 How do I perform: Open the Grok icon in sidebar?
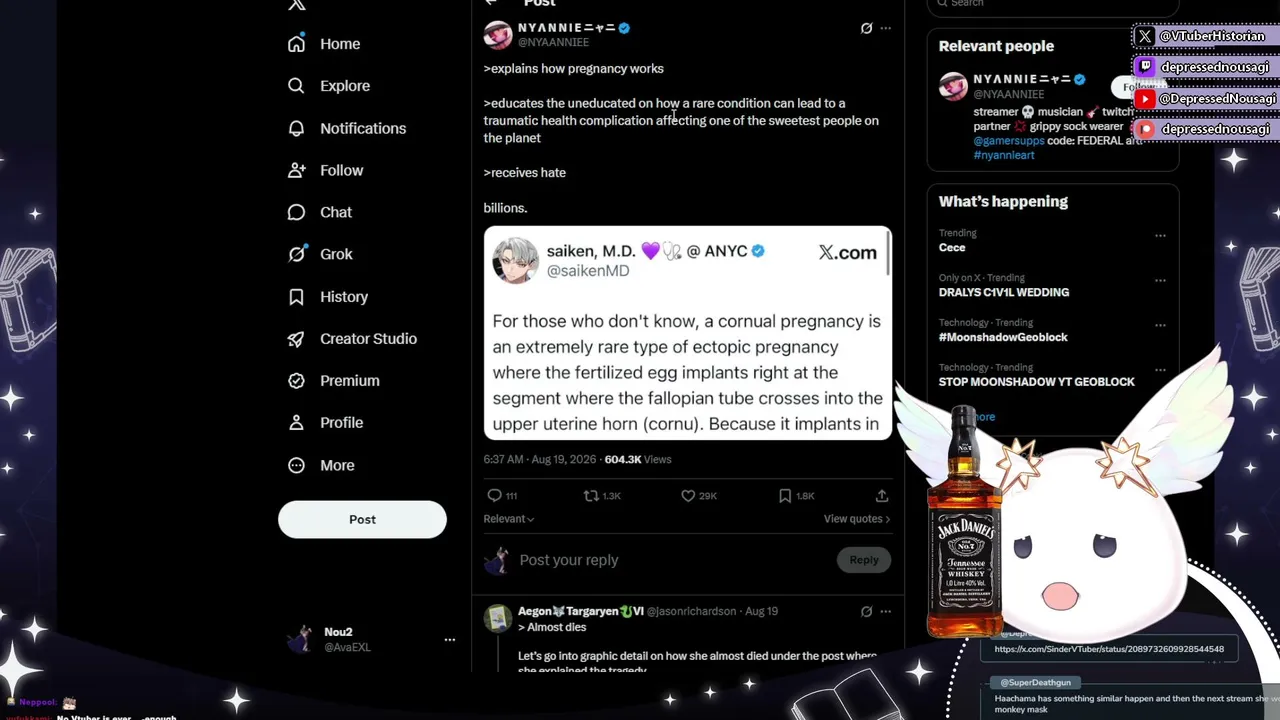click(x=296, y=254)
